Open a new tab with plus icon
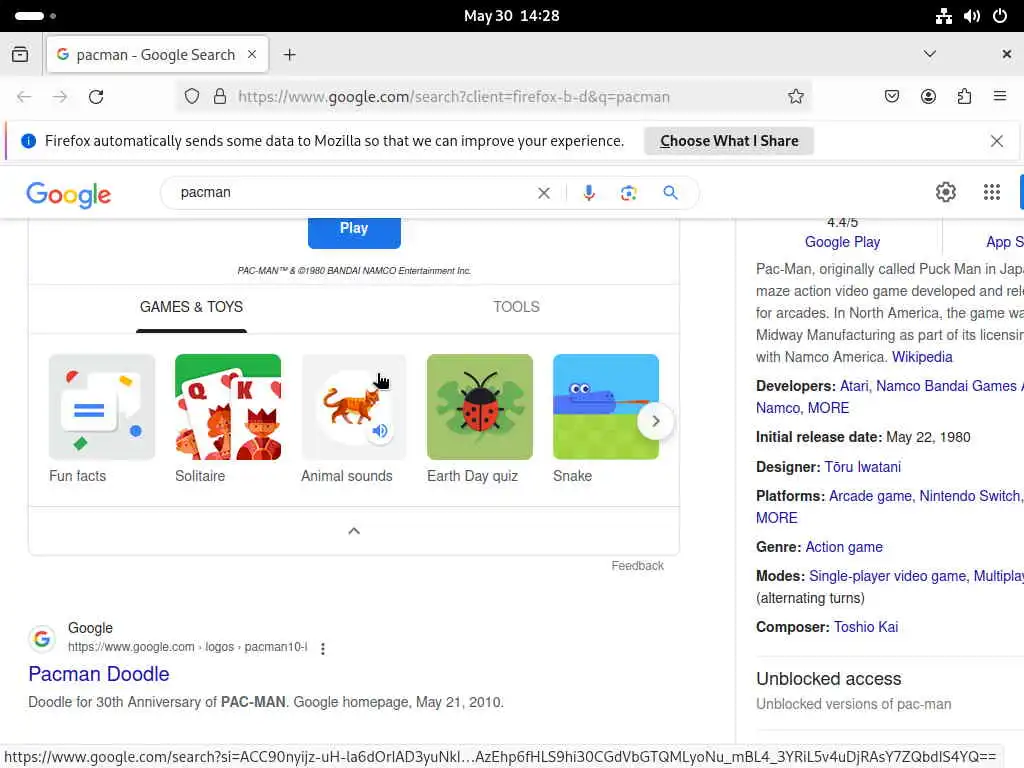The width and height of the screenshot is (1024, 768). pos(289,55)
